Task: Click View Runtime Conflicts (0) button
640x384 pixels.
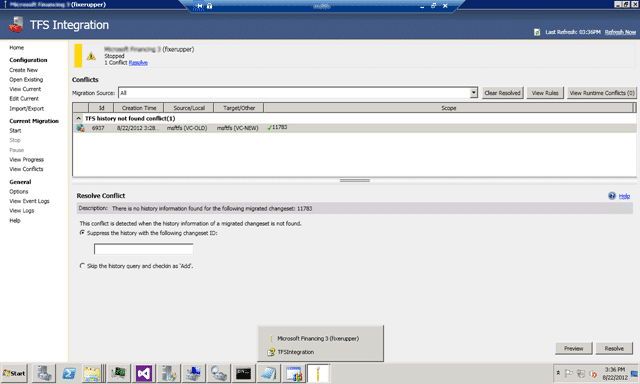Action: (602, 93)
